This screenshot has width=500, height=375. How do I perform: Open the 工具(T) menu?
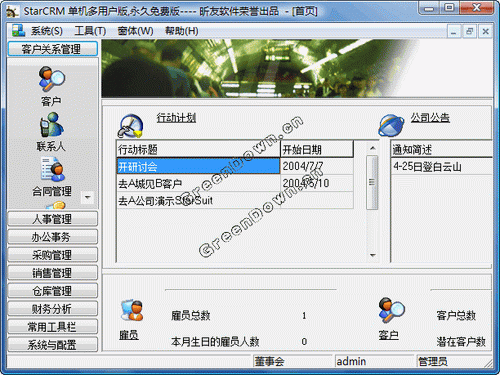point(90,31)
